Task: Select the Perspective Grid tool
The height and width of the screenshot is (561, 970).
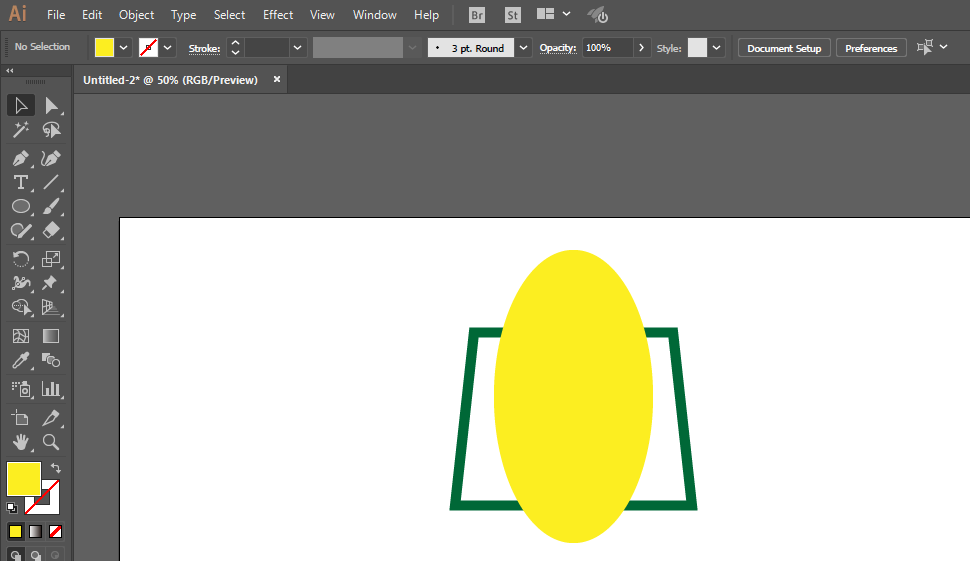Action: [51, 307]
